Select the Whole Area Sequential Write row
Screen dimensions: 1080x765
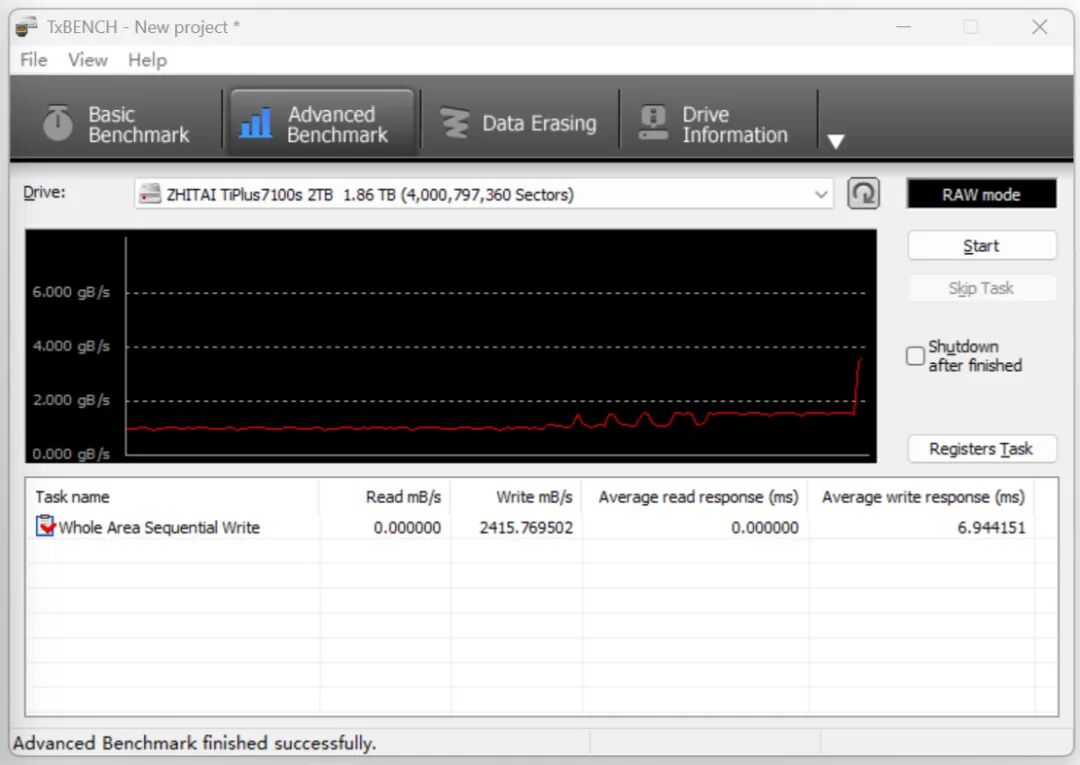pyautogui.click(x=160, y=527)
